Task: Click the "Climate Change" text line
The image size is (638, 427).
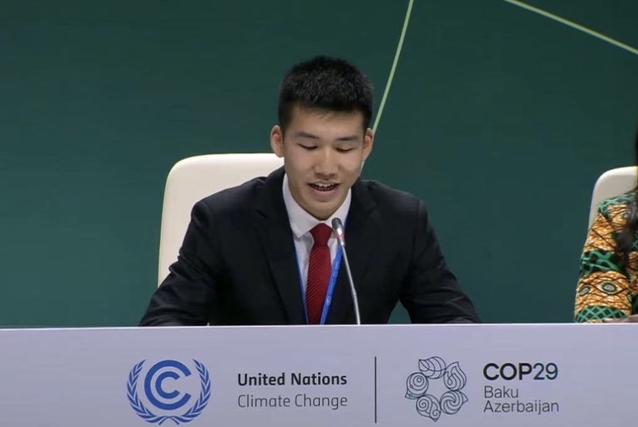Action: point(292,401)
